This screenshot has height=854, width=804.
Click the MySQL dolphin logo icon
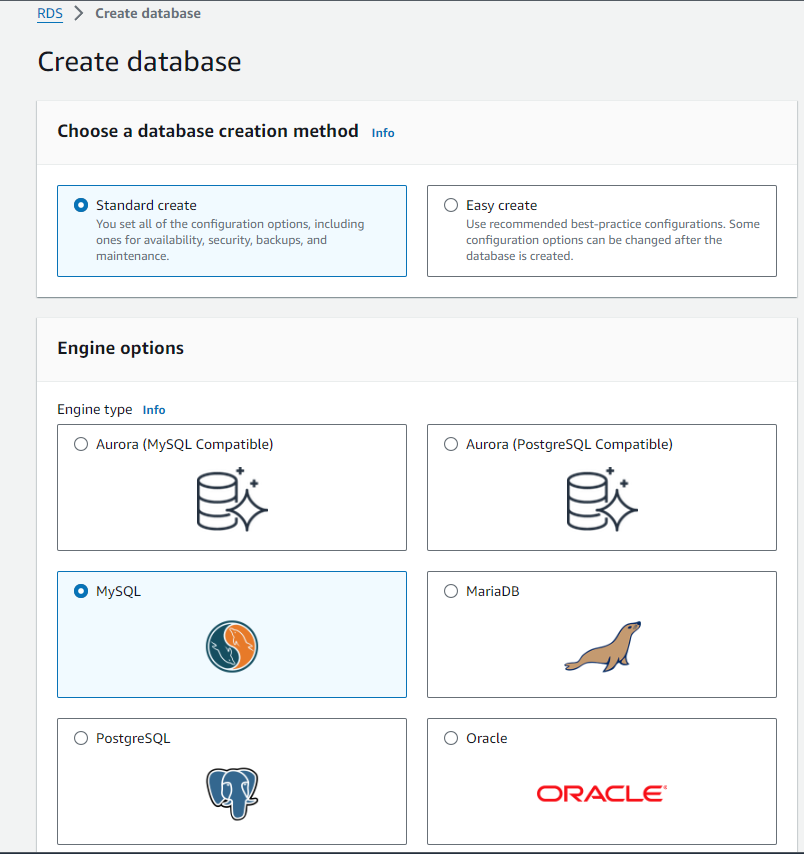point(232,646)
